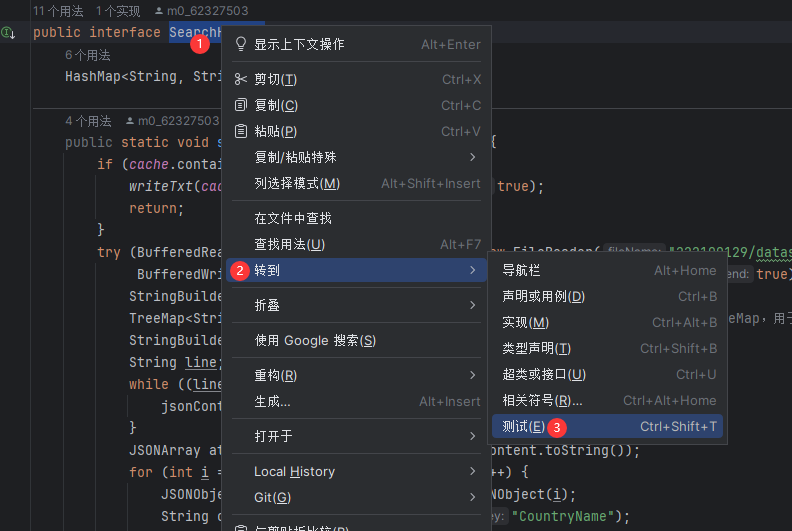Choose 使用 Google 搜索

click(315, 340)
